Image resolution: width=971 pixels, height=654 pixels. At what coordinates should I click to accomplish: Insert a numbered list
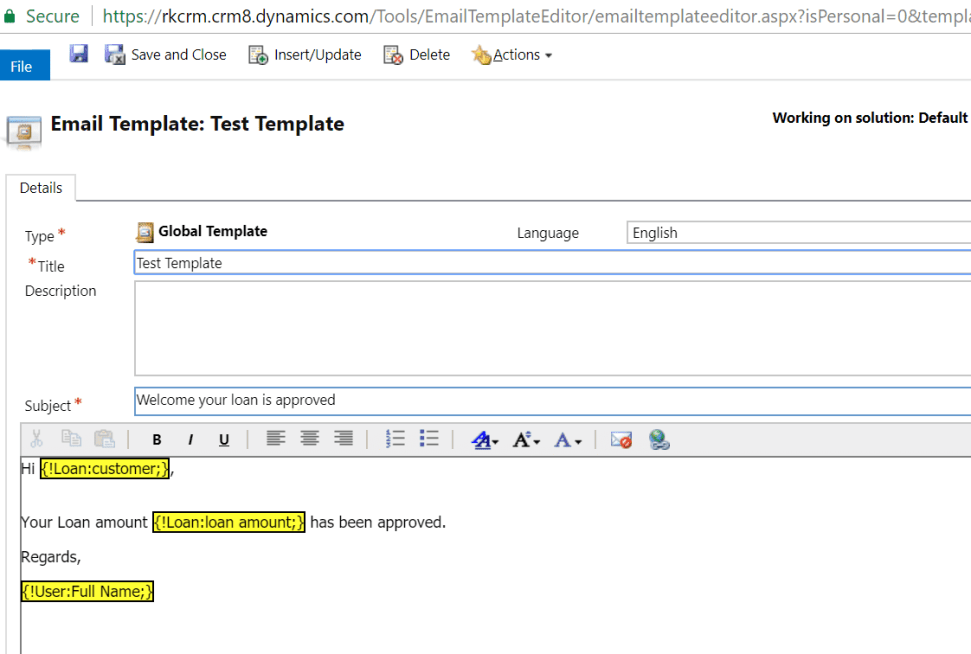click(x=395, y=439)
